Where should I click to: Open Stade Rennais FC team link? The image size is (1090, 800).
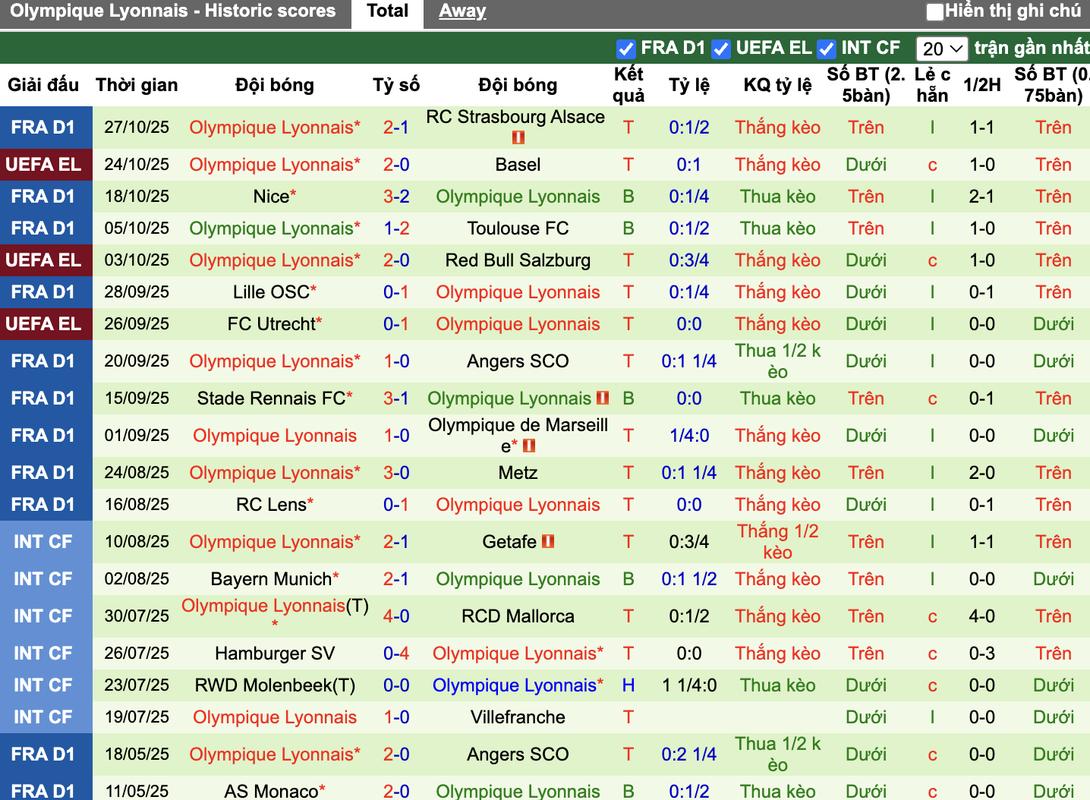(x=271, y=399)
